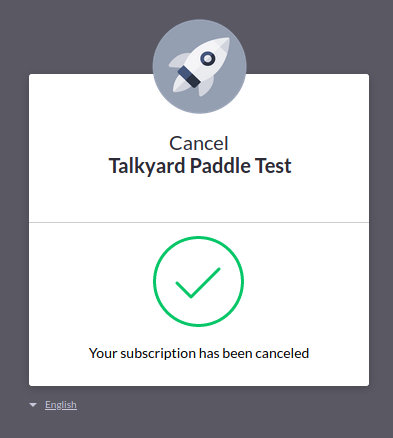Image resolution: width=393 pixels, height=438 pixels.
Task: Click the subscription canceled confirmation message
Action: click(199, 353)
